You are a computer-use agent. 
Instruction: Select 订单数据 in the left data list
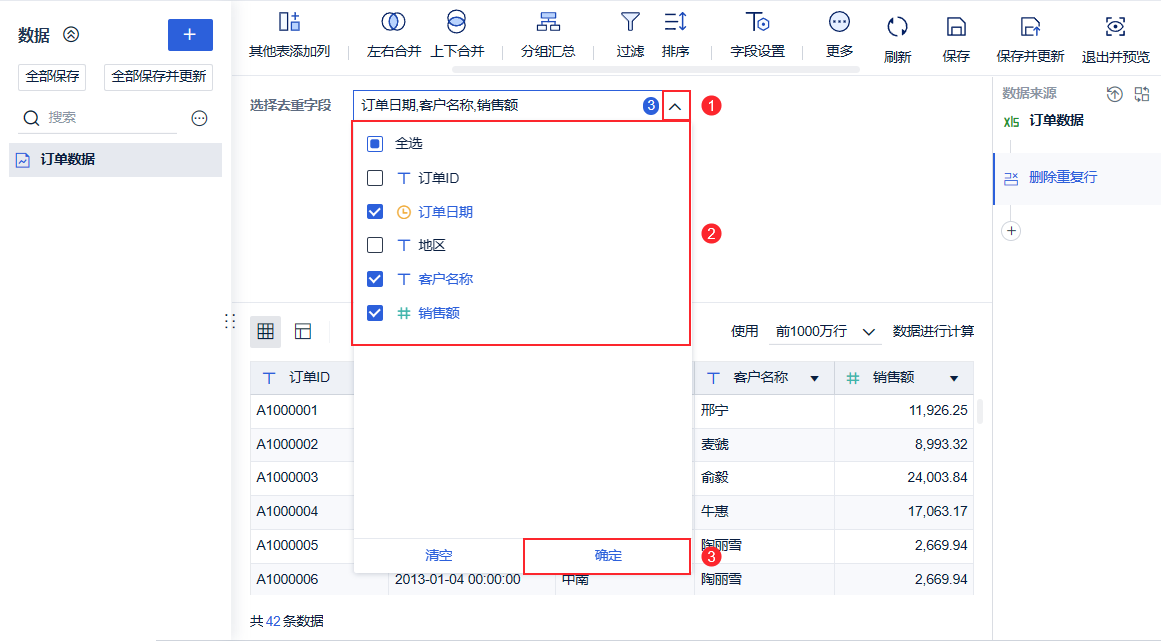click(116, 160)
